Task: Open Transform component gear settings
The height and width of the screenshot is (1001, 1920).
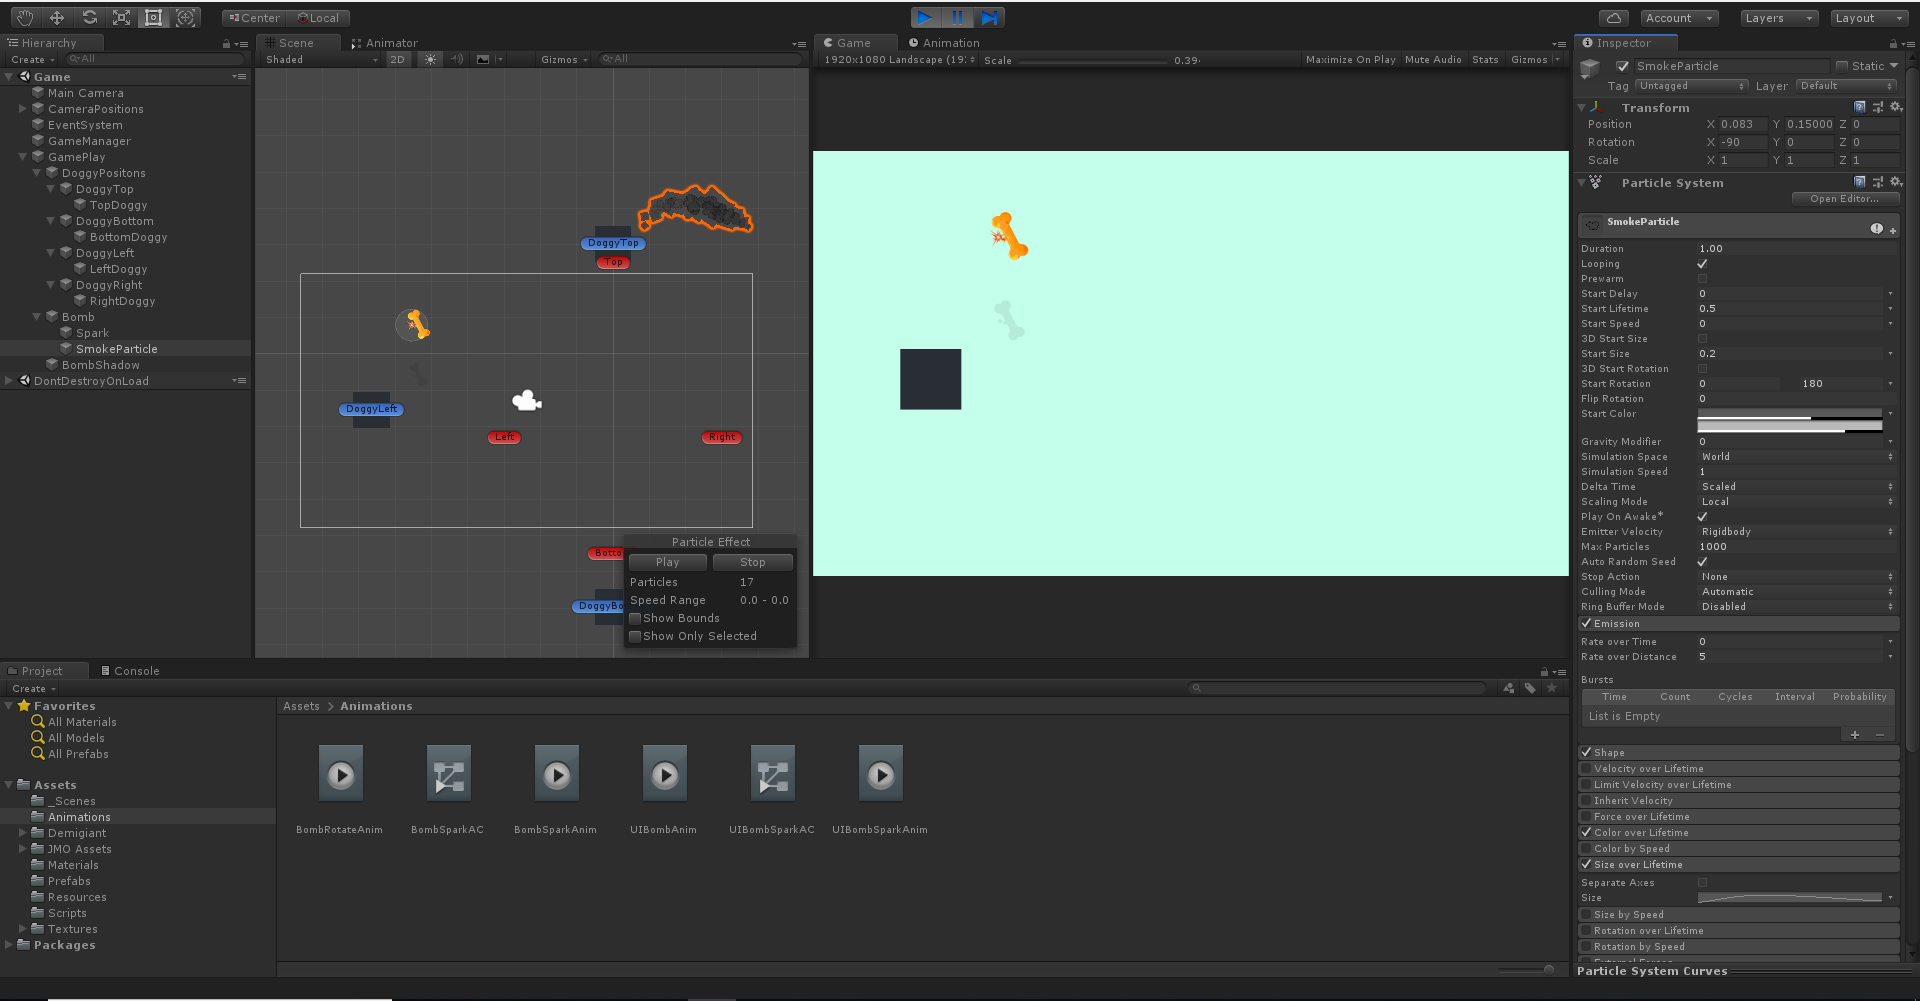Action: point(1896,107)
